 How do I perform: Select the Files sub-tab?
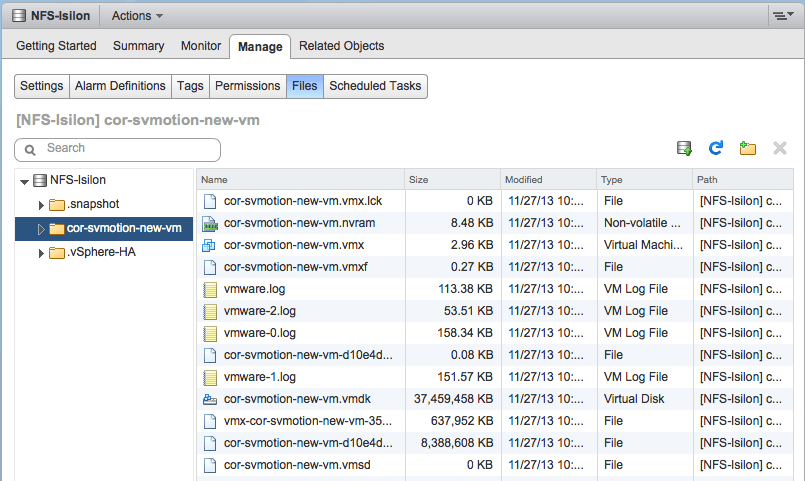click(304, 86)
